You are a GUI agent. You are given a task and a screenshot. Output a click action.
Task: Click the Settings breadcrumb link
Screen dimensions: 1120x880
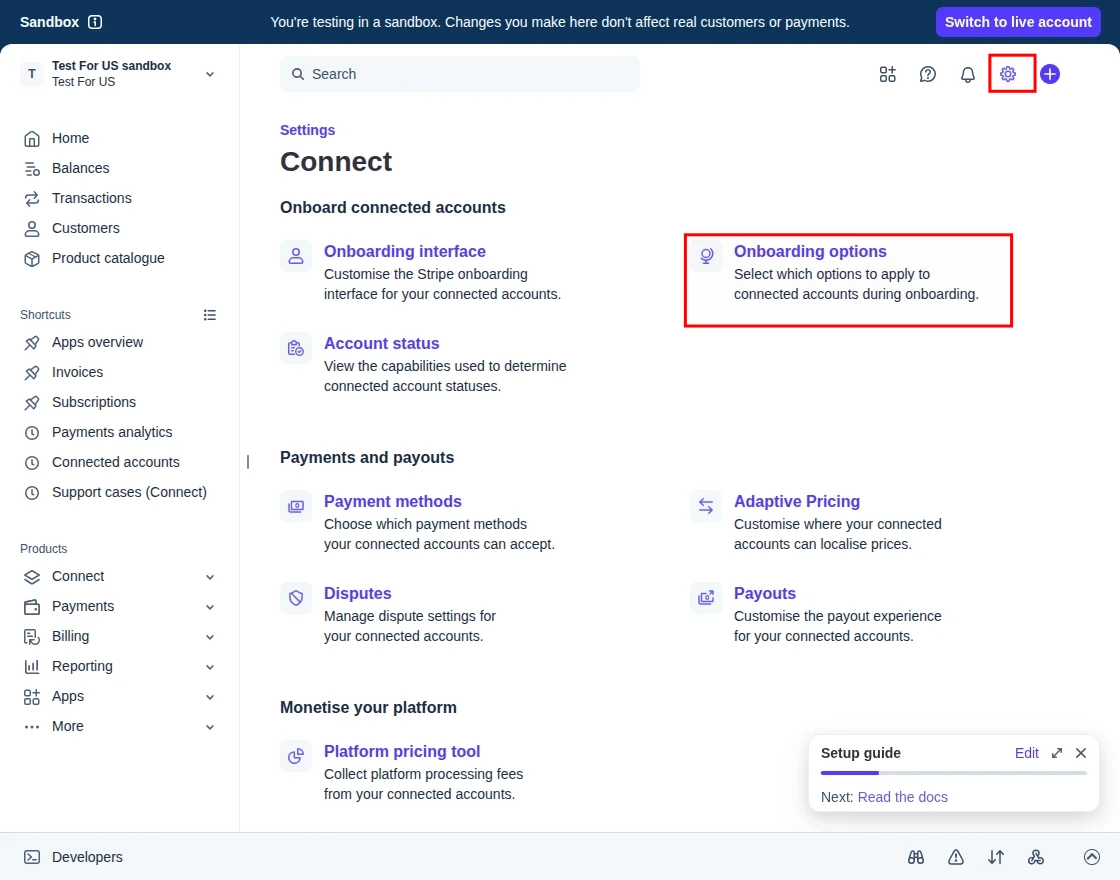307,130
